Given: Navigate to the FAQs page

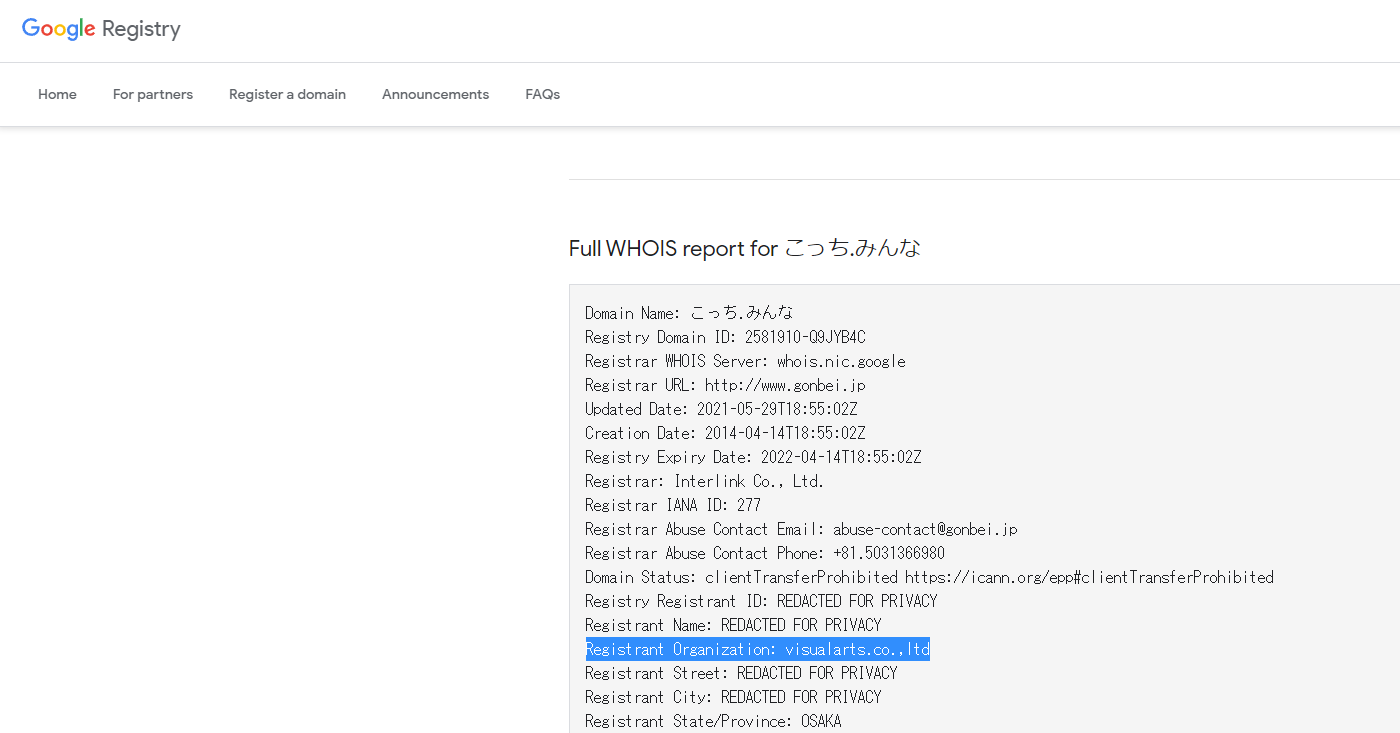Looking at the screenshot, I should click(x=542, y=94).
